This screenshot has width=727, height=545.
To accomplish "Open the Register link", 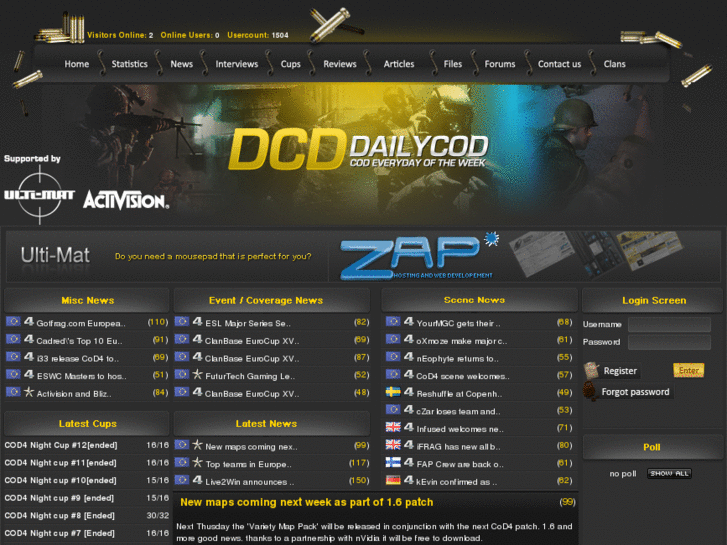I will tap(620, 371).
